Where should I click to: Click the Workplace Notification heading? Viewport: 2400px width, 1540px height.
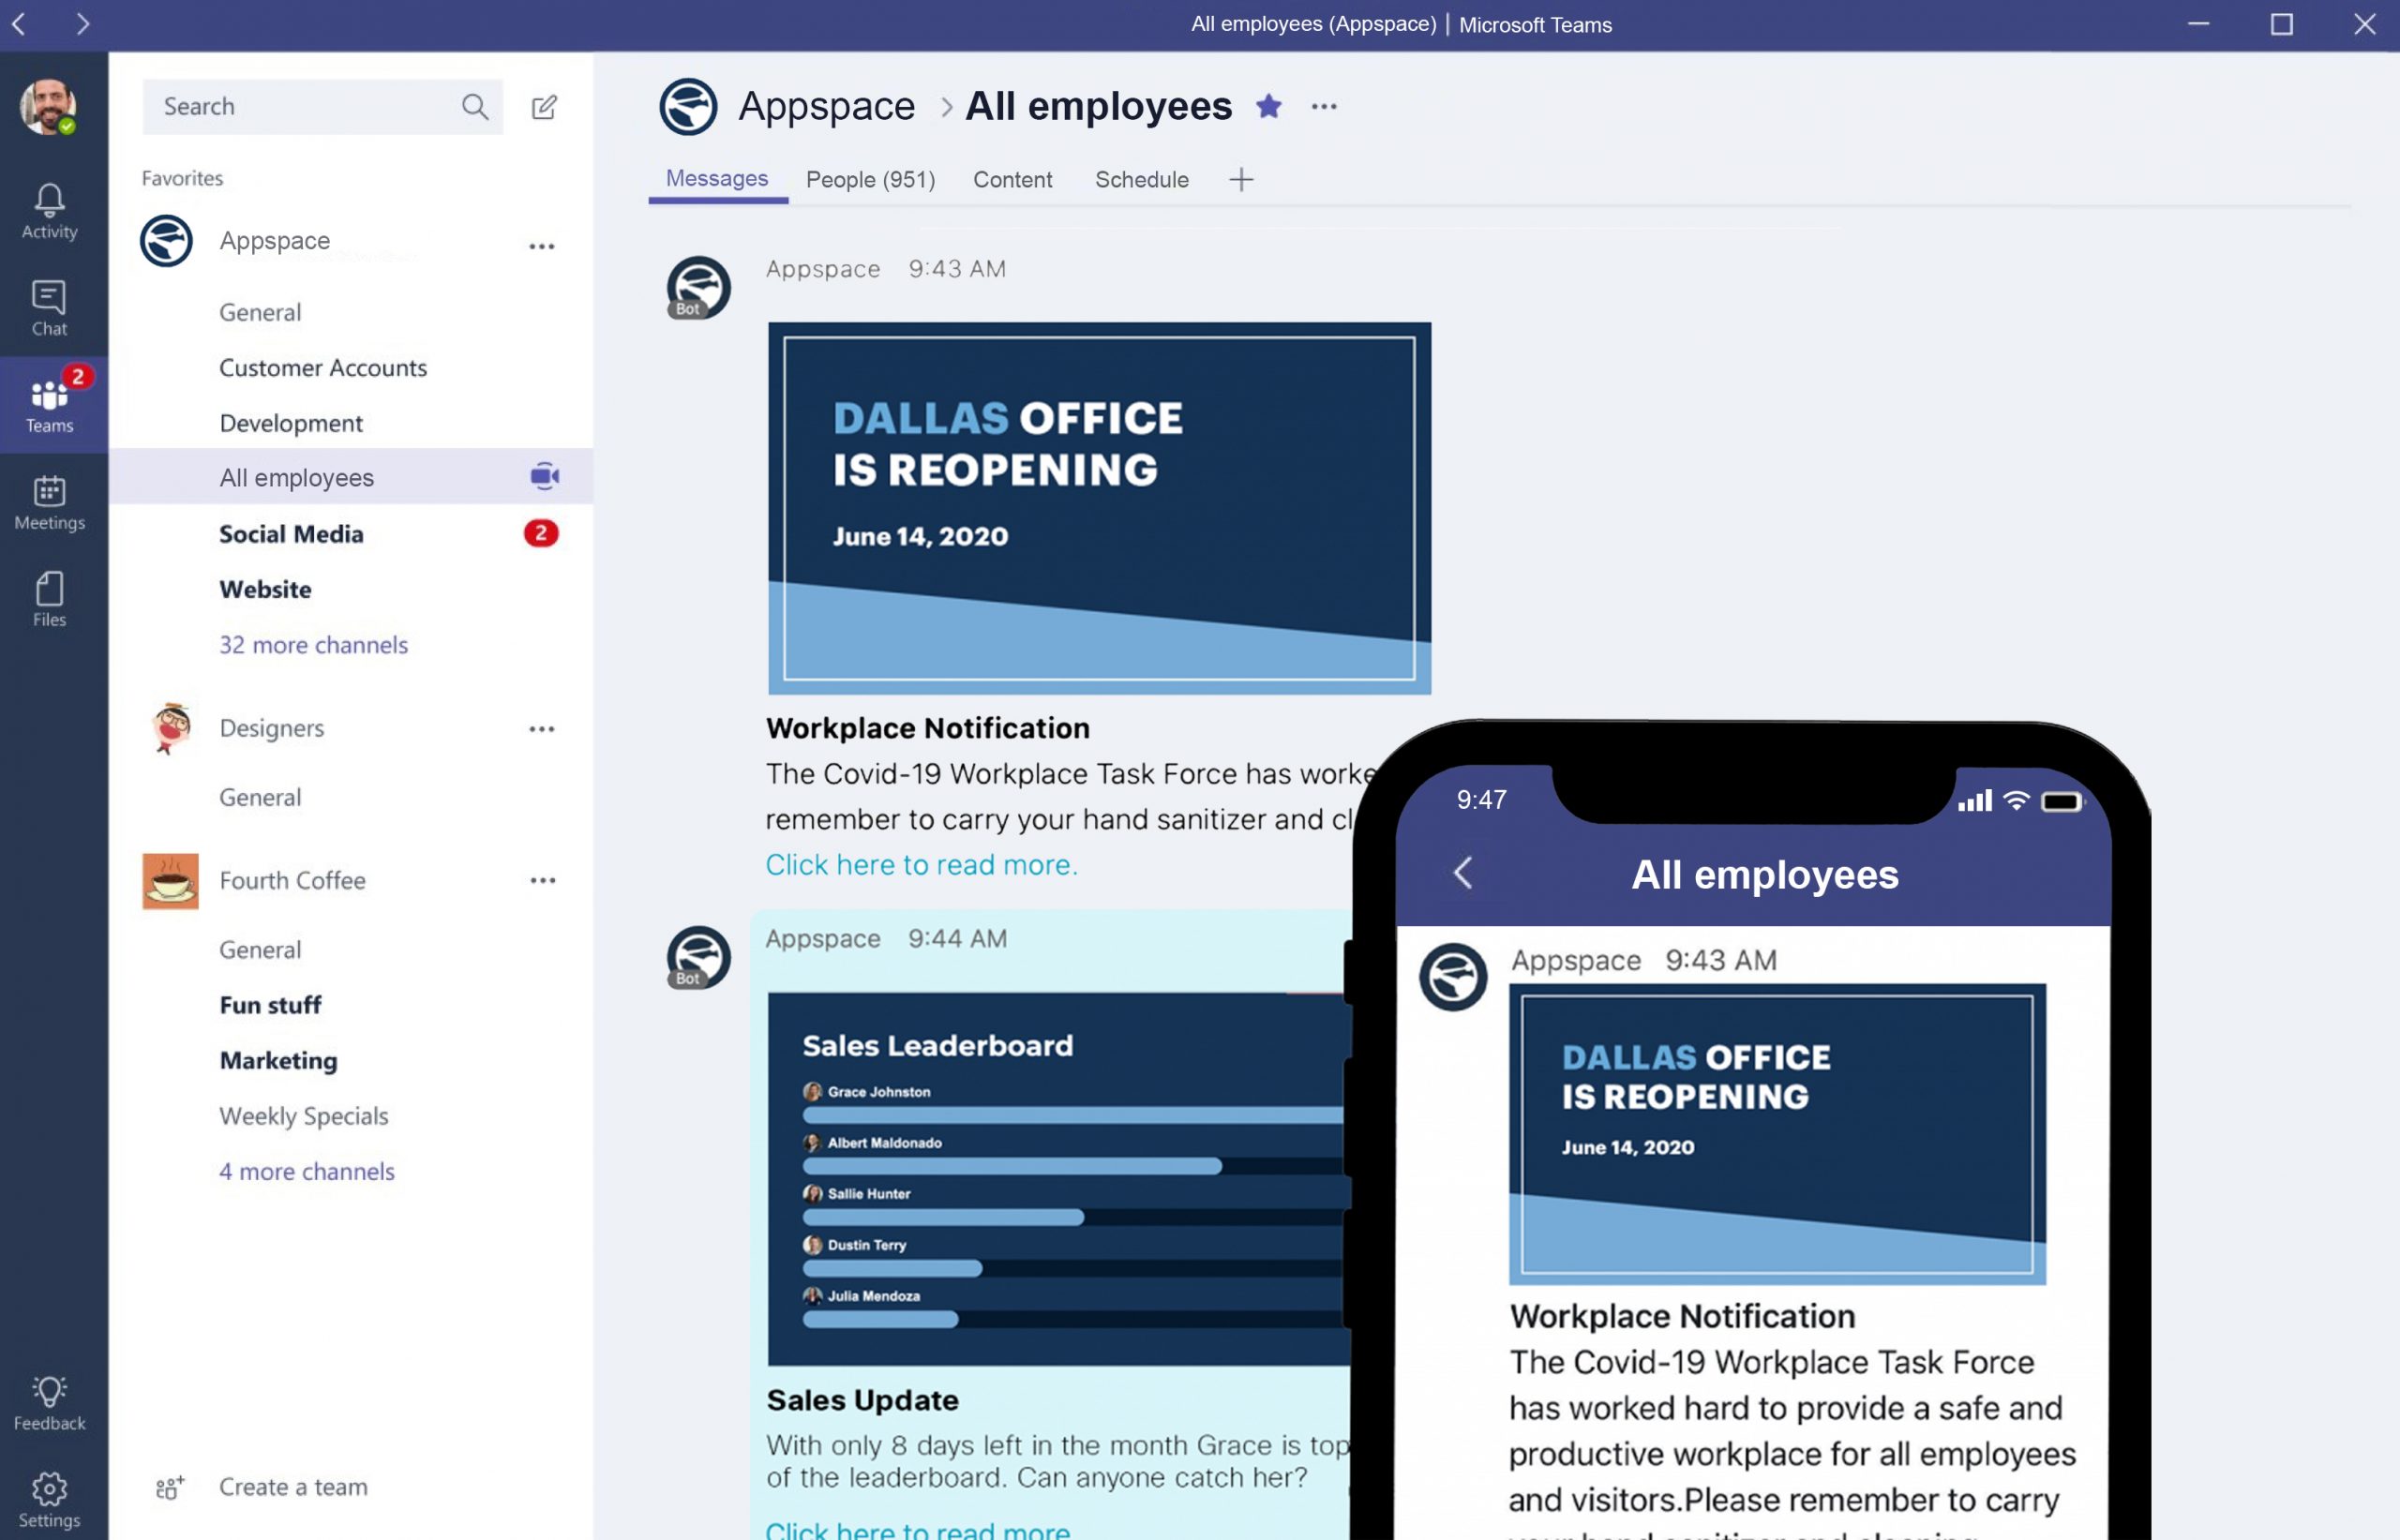(x=928, y=727)
